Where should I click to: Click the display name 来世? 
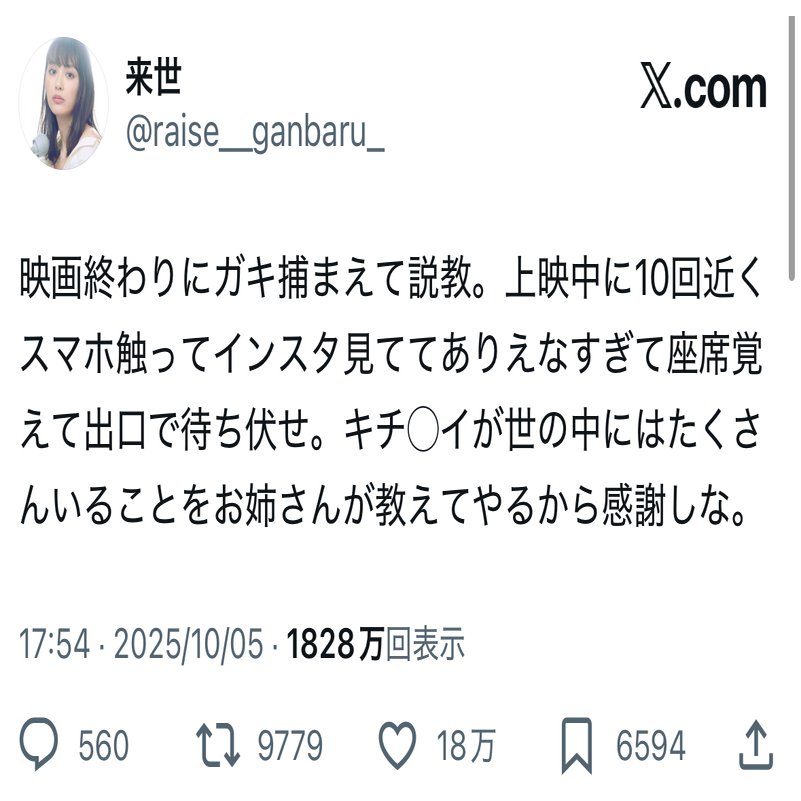click(x=153, y=78)
